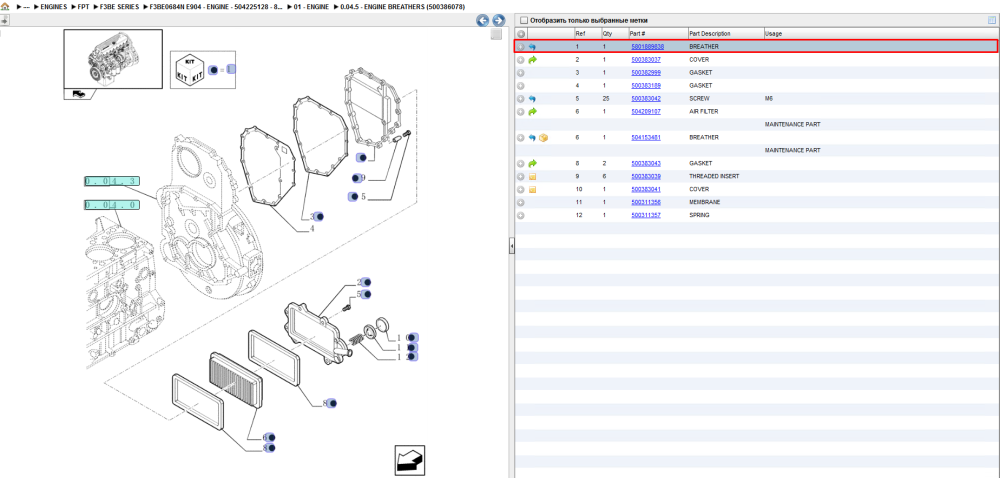Open the parts list options icon at top right

tap(992, 20)
